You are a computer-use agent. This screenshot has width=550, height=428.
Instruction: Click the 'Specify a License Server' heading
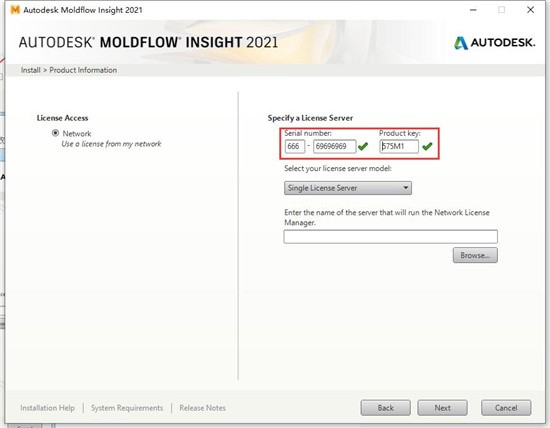pos(310,118)
